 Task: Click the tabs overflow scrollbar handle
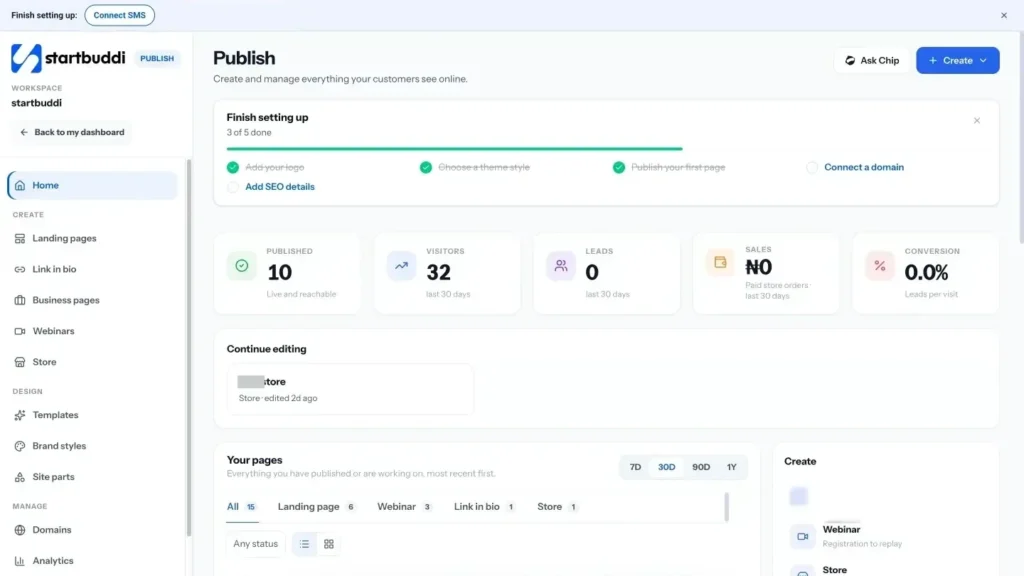click(726, 507)
